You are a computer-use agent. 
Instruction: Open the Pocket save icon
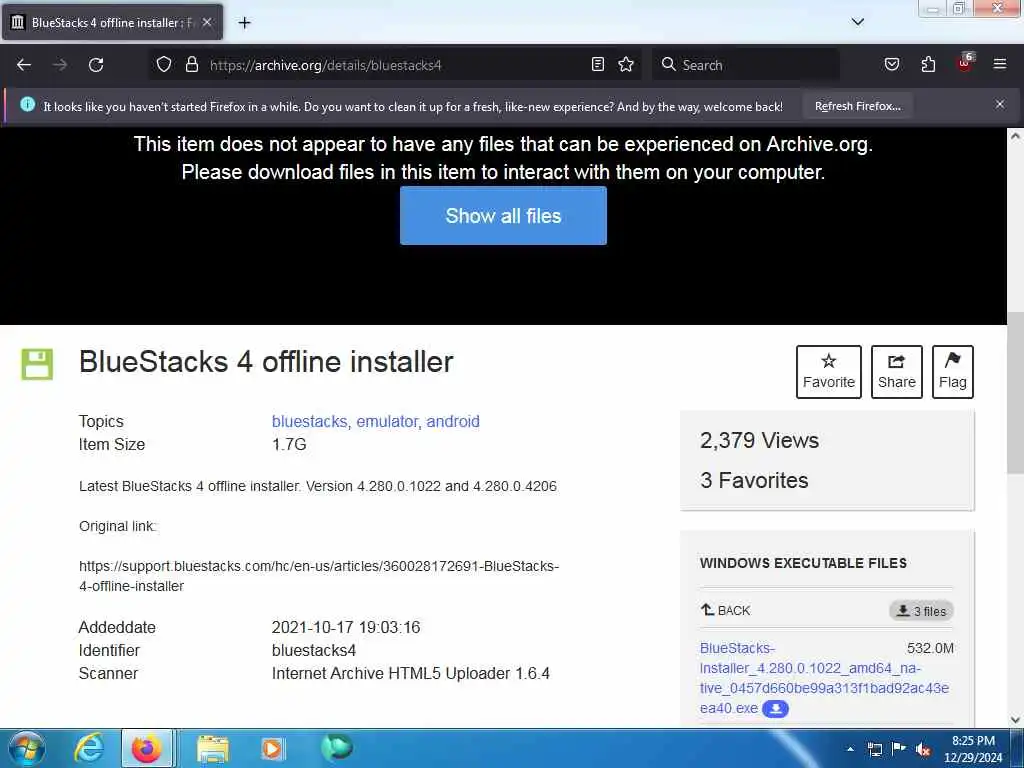pyautogui.click(x=892, y=64)
